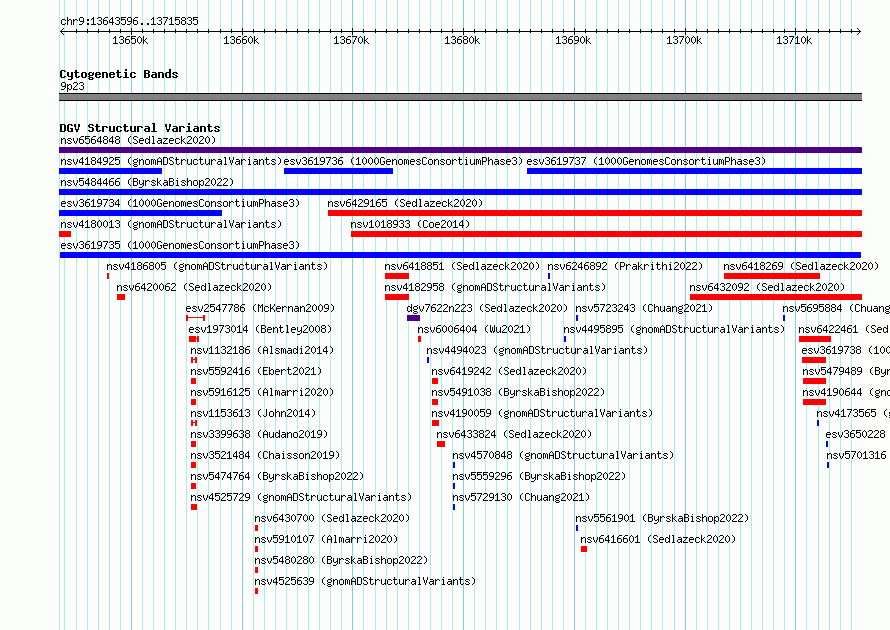This screenshot has height=630, width=890.
Task: Click nsv5723243 (Chuang2021) label
Action: tap(644, 308)
